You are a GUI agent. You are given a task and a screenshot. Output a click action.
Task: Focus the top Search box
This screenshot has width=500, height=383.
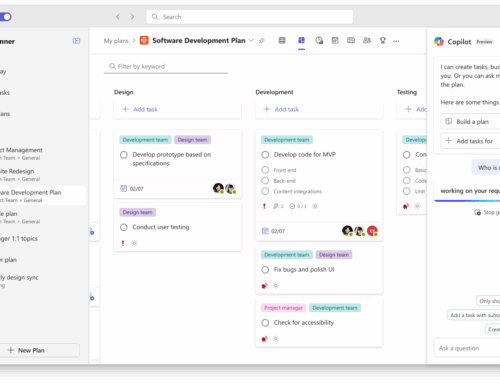(x=249, y=17)
